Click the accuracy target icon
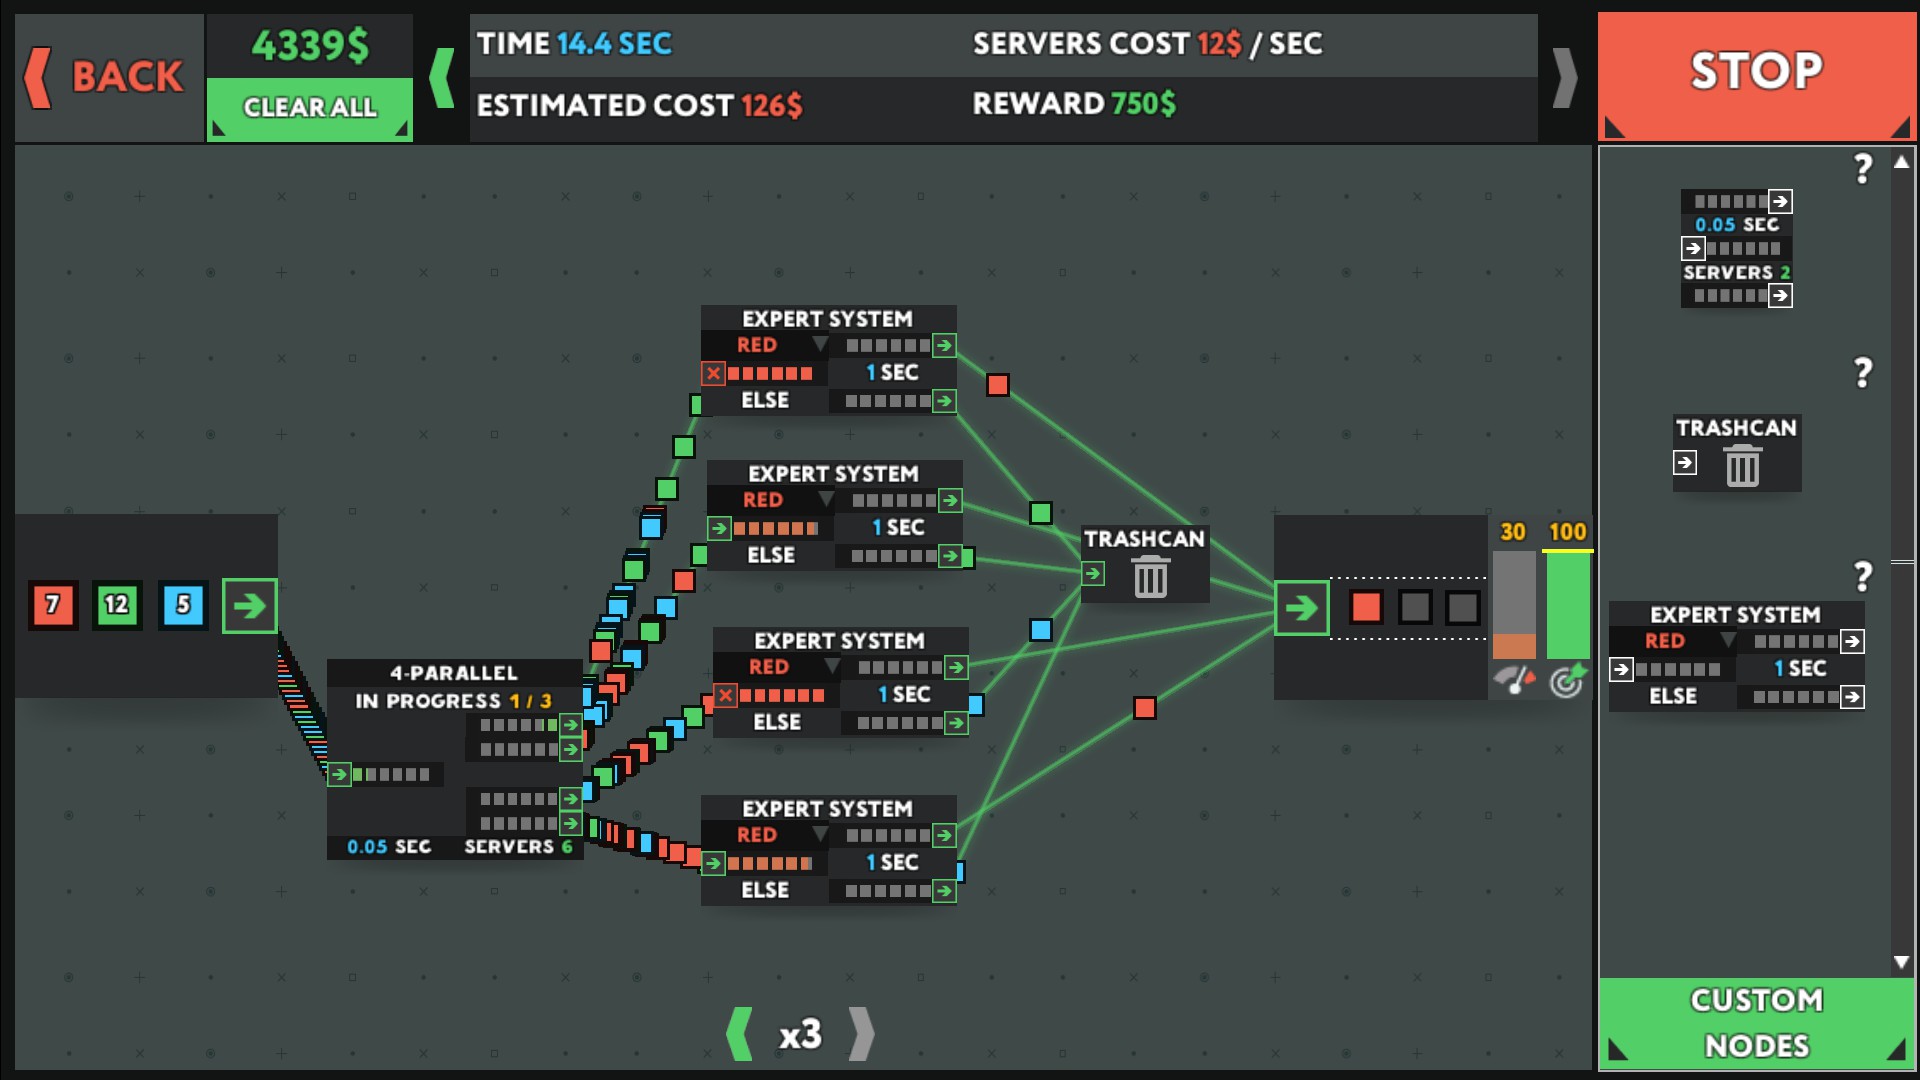 pos(1567,681)
